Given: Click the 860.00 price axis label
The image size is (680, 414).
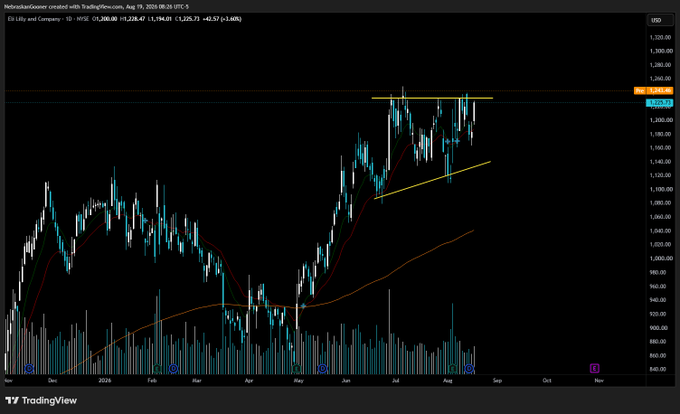Looking at the screenshot, I should [x=658, y=355].
